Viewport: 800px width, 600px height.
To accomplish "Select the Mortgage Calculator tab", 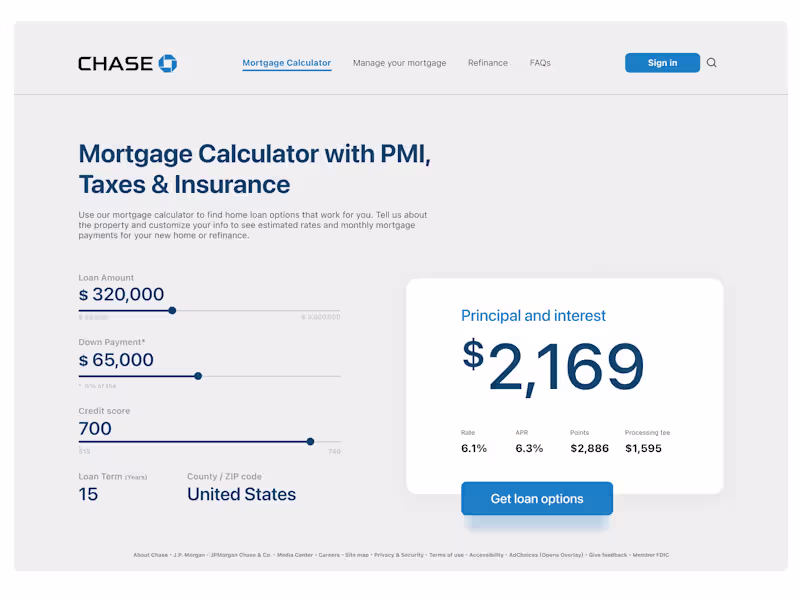I will [286, 63].
